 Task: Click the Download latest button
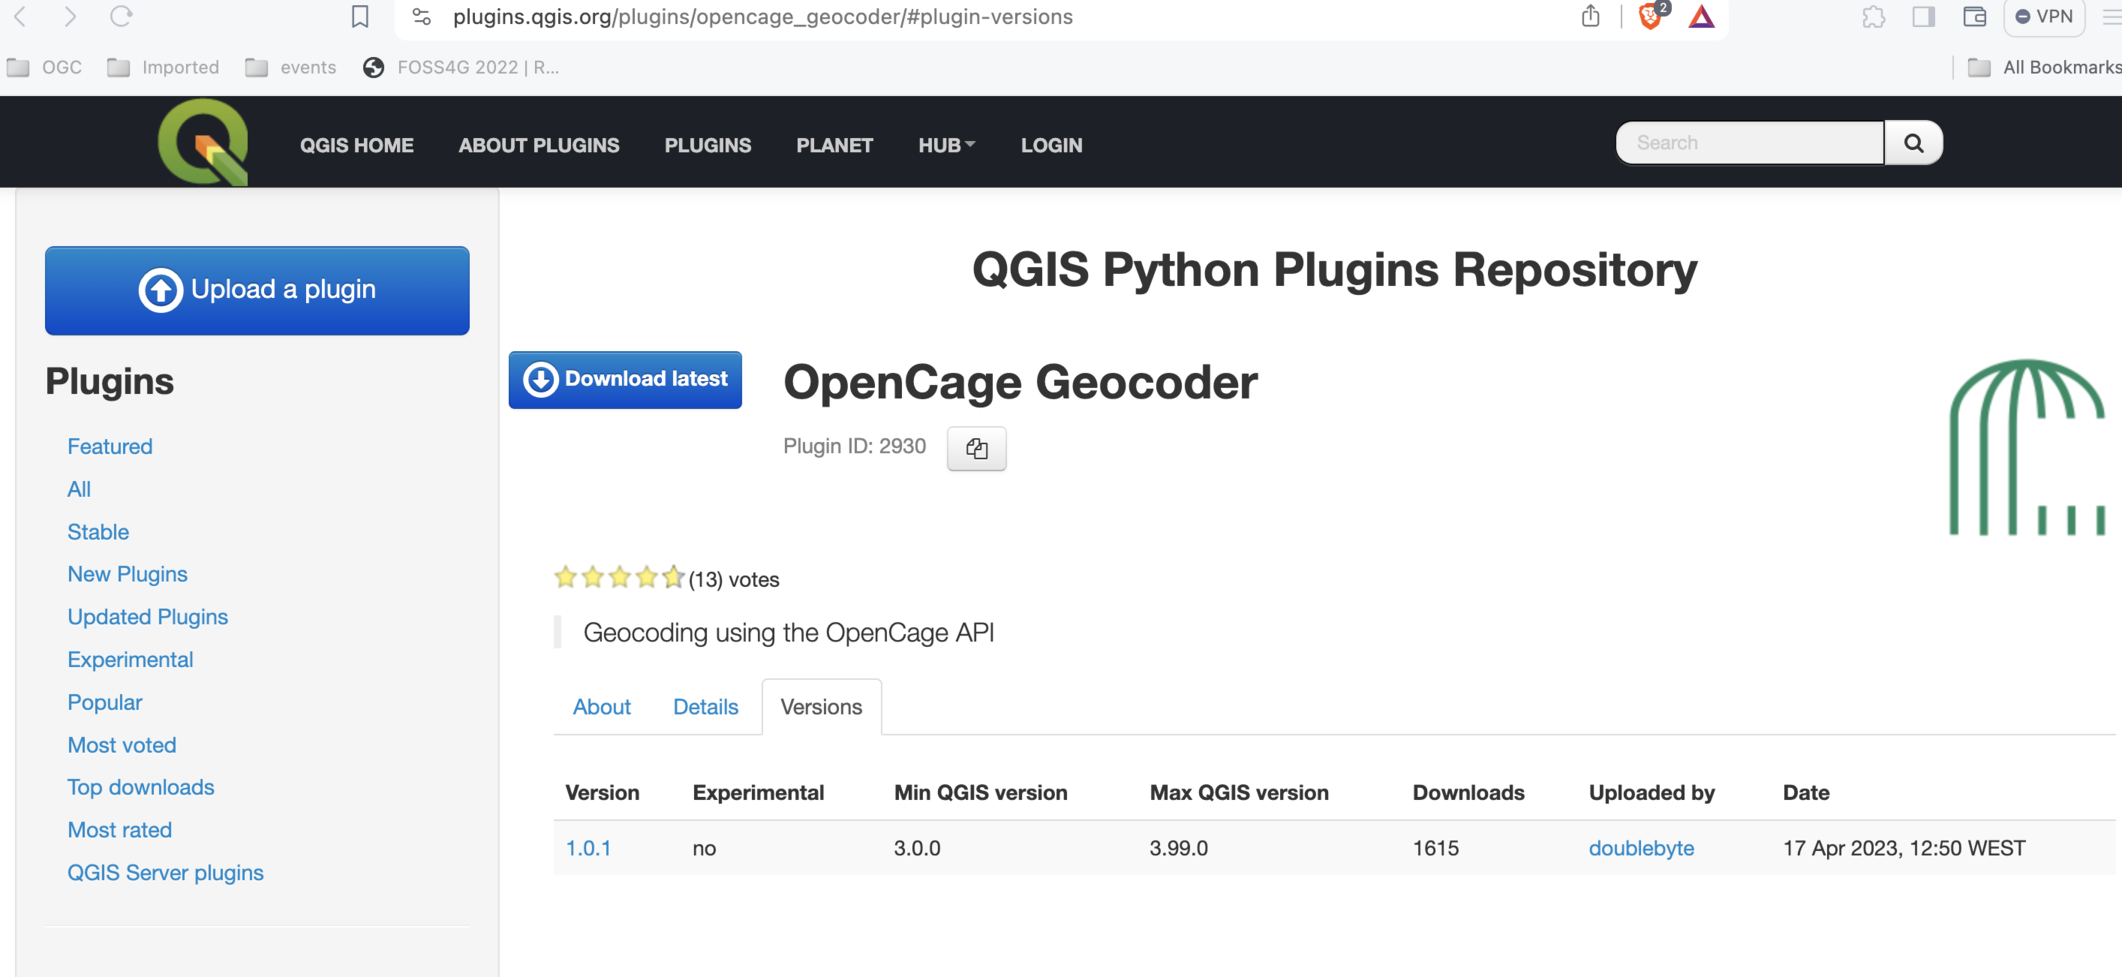[625, 379]
